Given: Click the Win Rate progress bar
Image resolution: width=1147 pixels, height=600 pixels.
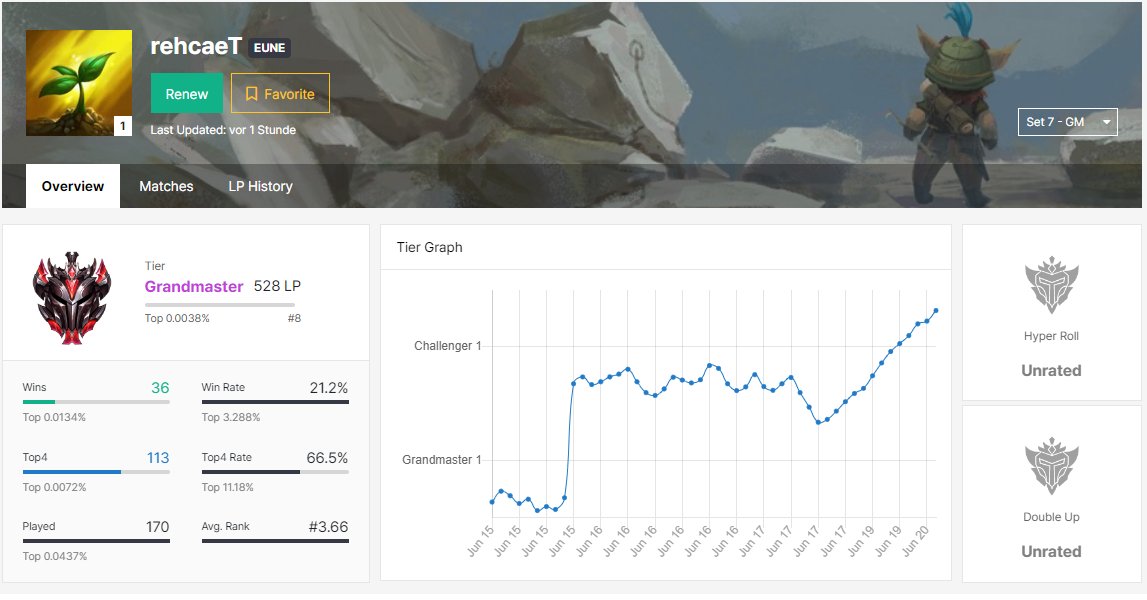Looking at the screenshot, I should tap(275, 402).
